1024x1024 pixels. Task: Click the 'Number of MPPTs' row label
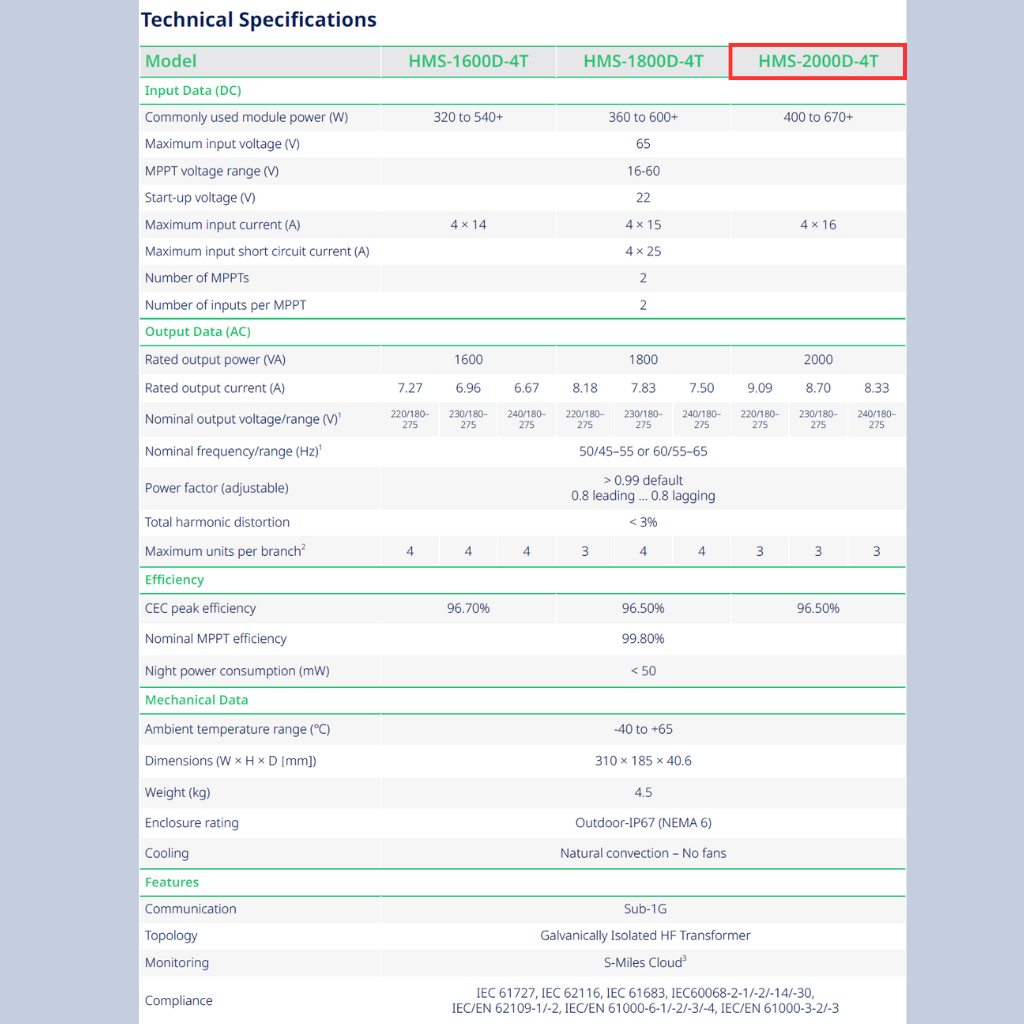pos(197,278)
